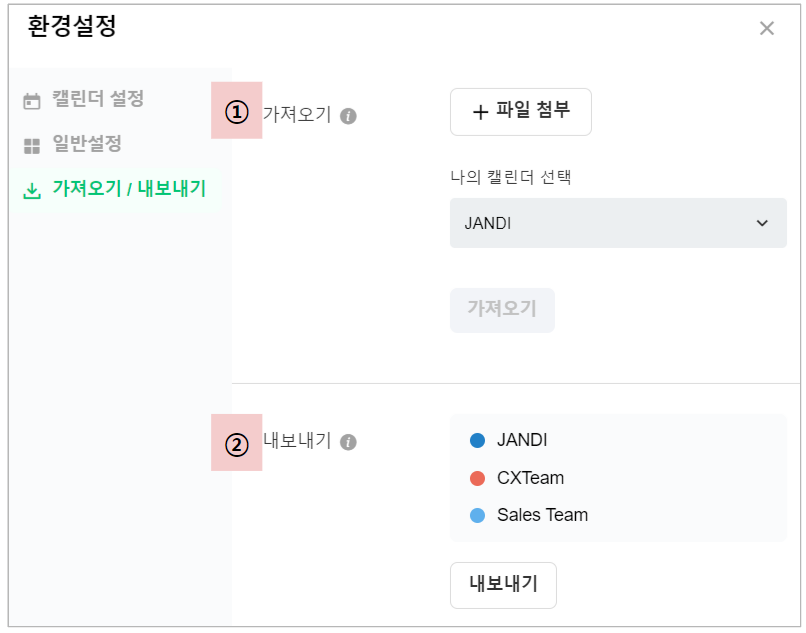Click the red circled number 1 marker
Viewport: 806px width, 633px height.
click(x=236, y=111)
